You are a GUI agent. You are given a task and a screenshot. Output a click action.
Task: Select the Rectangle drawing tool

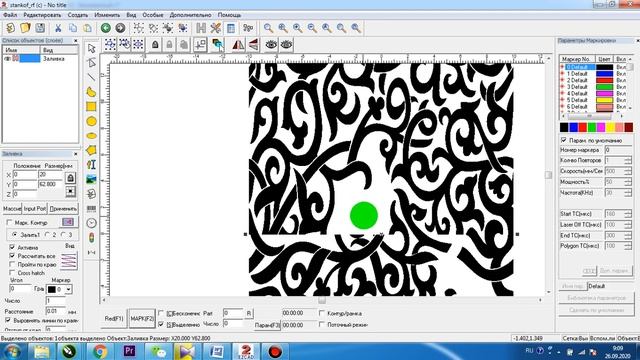click(x=91, y=107)
